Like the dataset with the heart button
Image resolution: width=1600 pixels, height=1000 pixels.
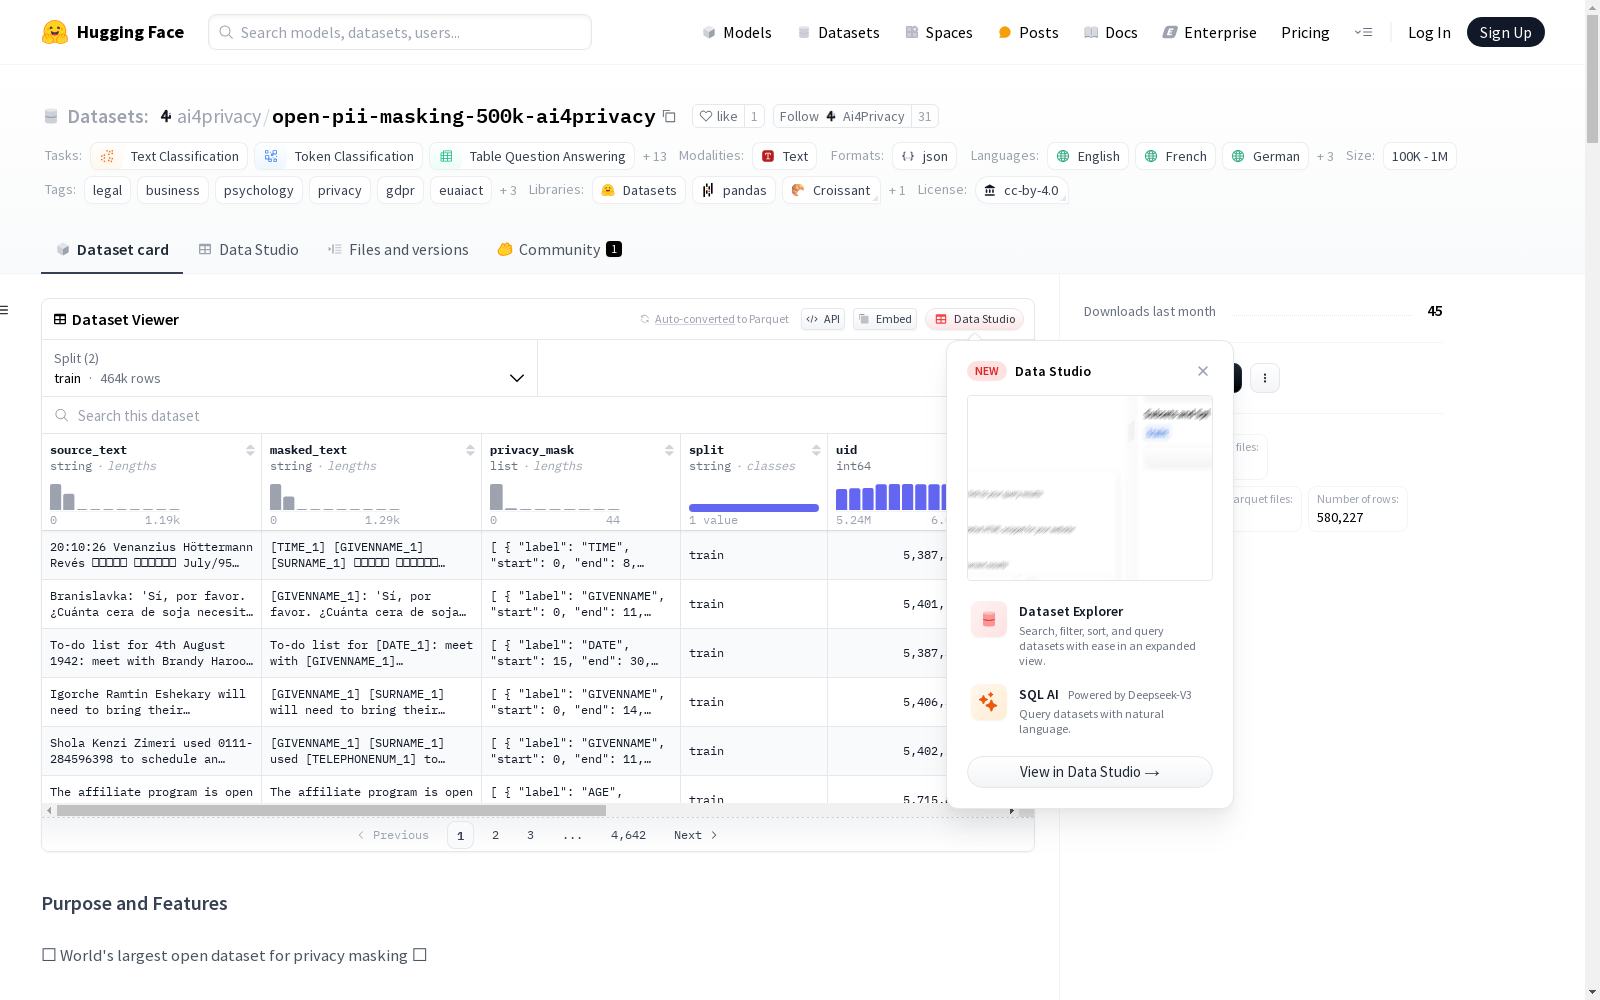[x=718, y=116]
